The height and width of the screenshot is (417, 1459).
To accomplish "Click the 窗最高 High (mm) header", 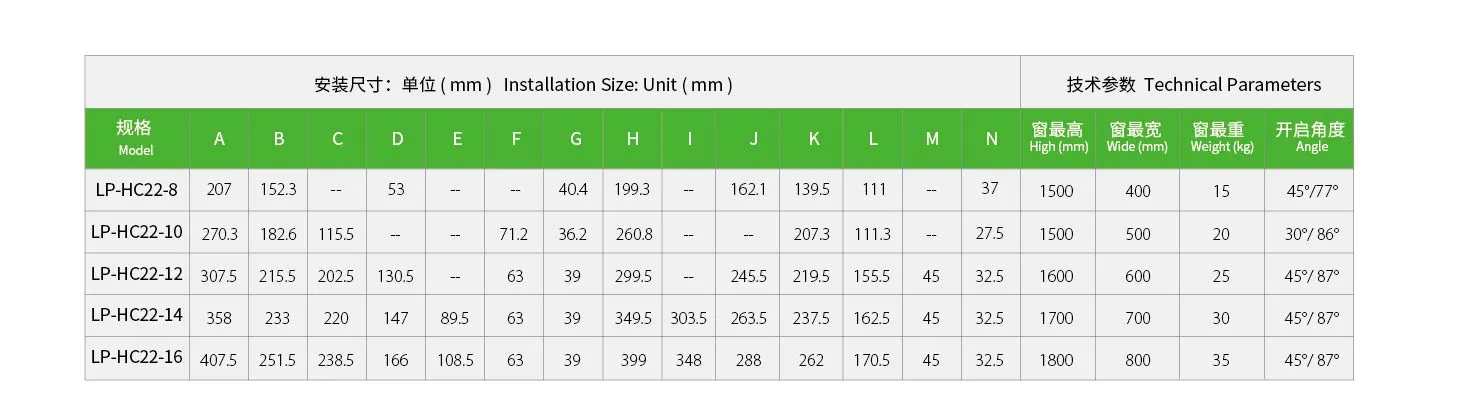I will click(1058, 138).
